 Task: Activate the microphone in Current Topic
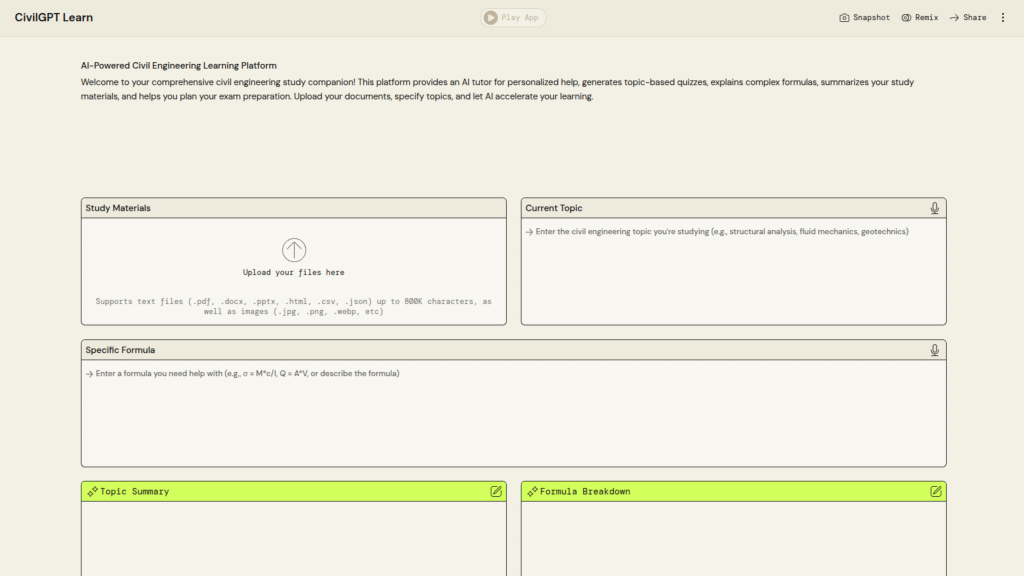pyautogui.click(x=934, y=208)
